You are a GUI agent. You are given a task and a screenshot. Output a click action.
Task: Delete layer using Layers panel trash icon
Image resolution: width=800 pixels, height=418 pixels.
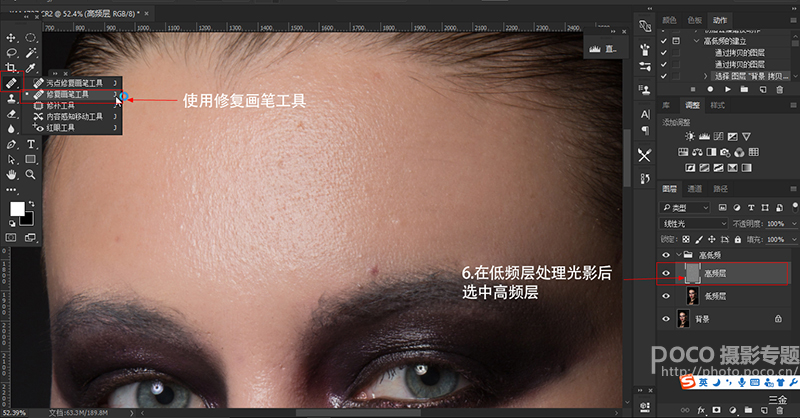coord(780,410)
